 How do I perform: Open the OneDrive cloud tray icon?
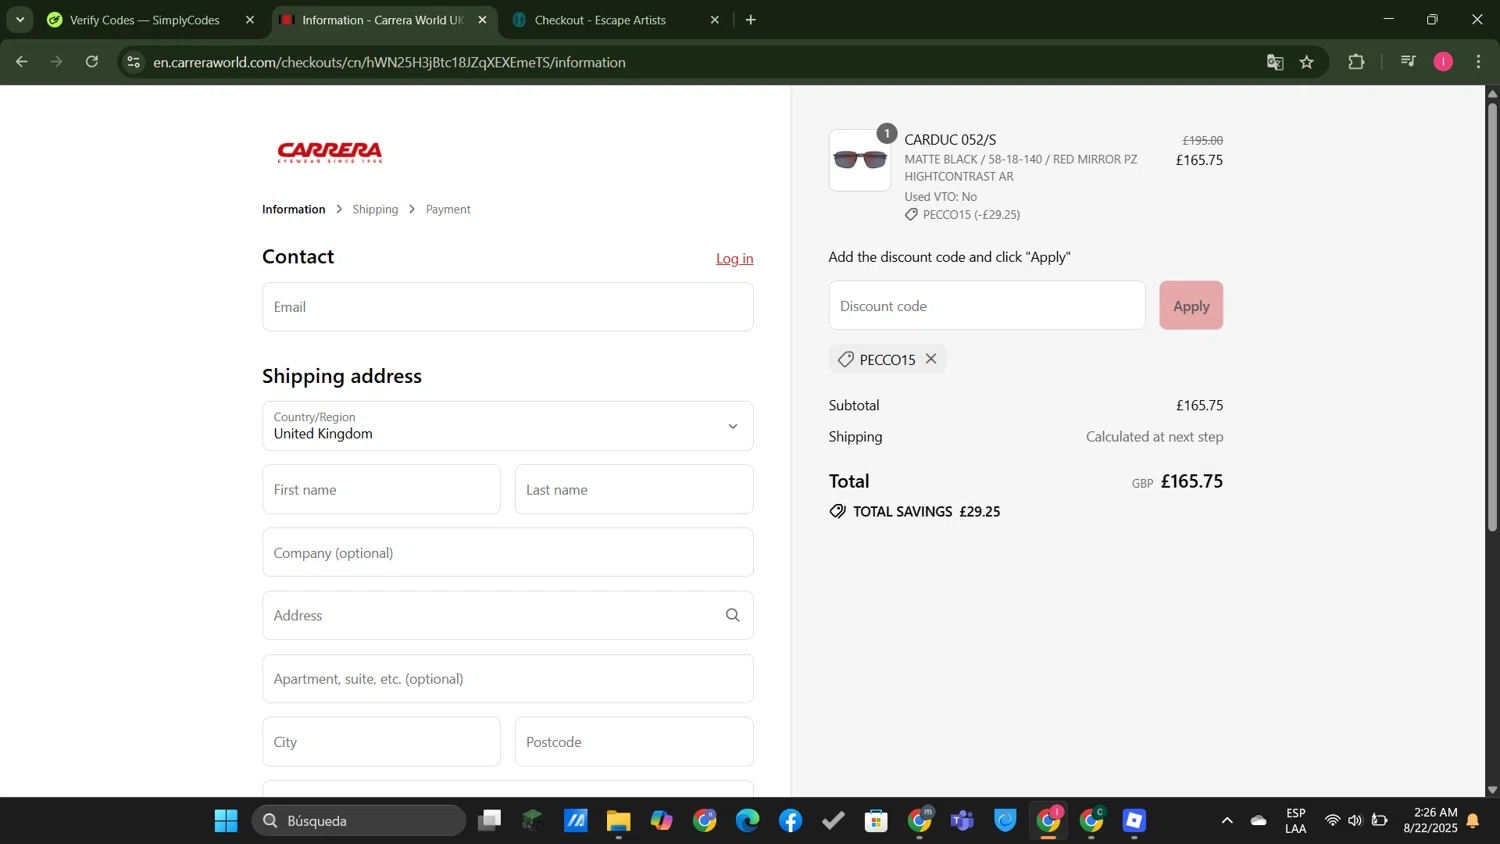(x=1259, y=821)
